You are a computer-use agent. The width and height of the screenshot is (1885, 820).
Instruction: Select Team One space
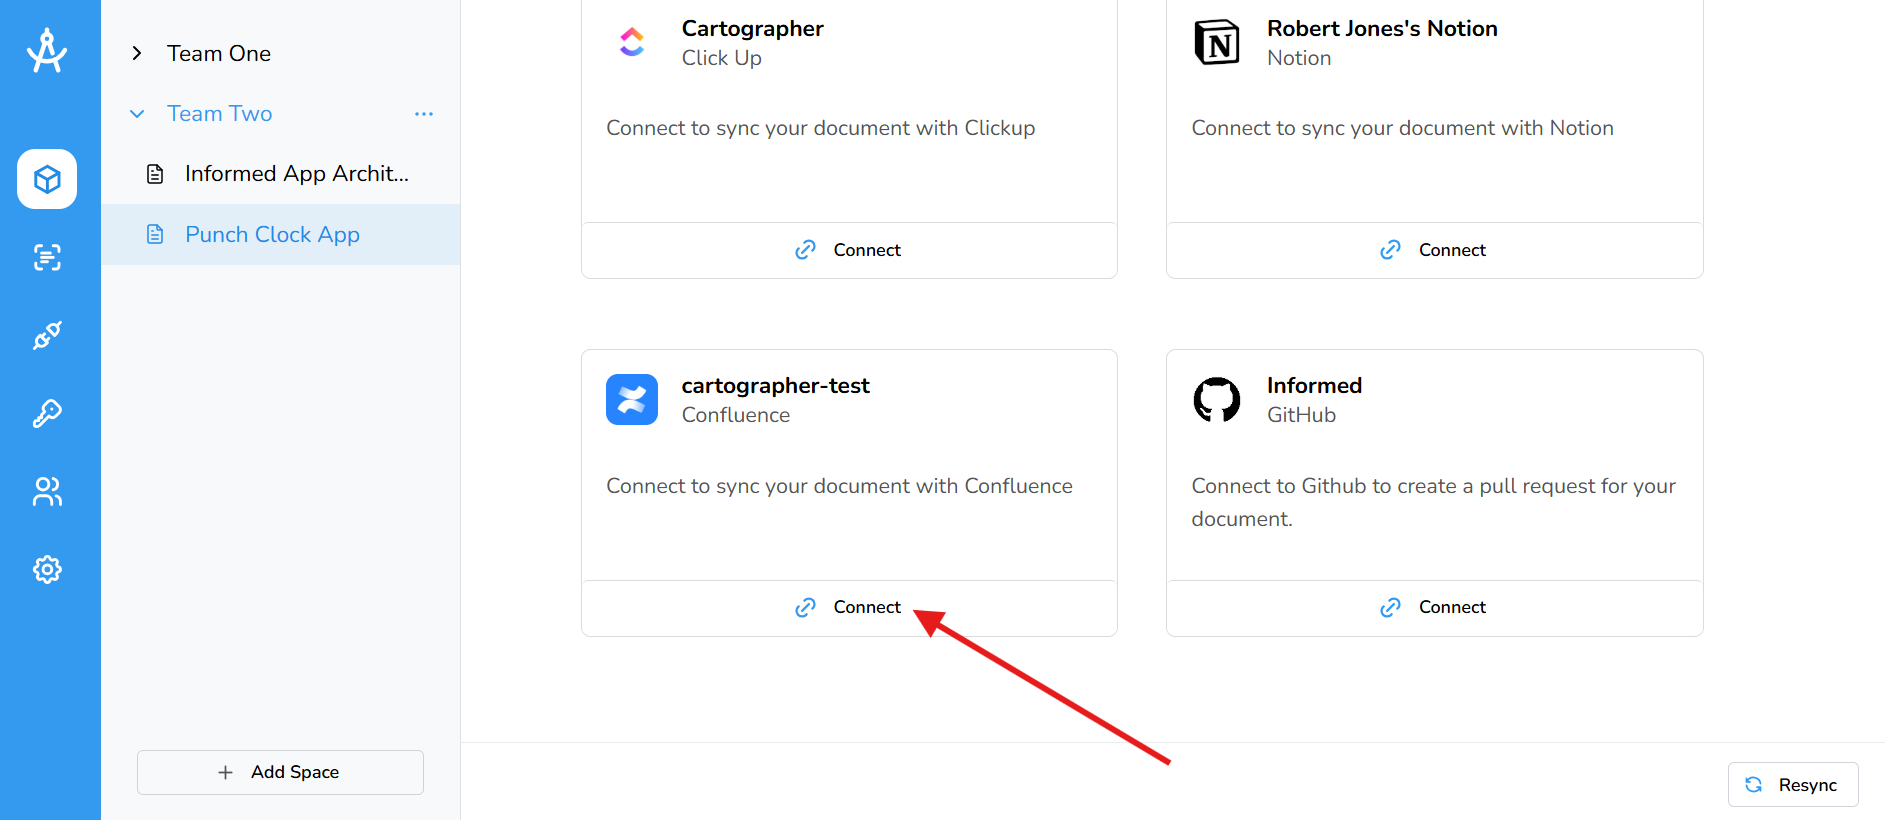[219, 53]
